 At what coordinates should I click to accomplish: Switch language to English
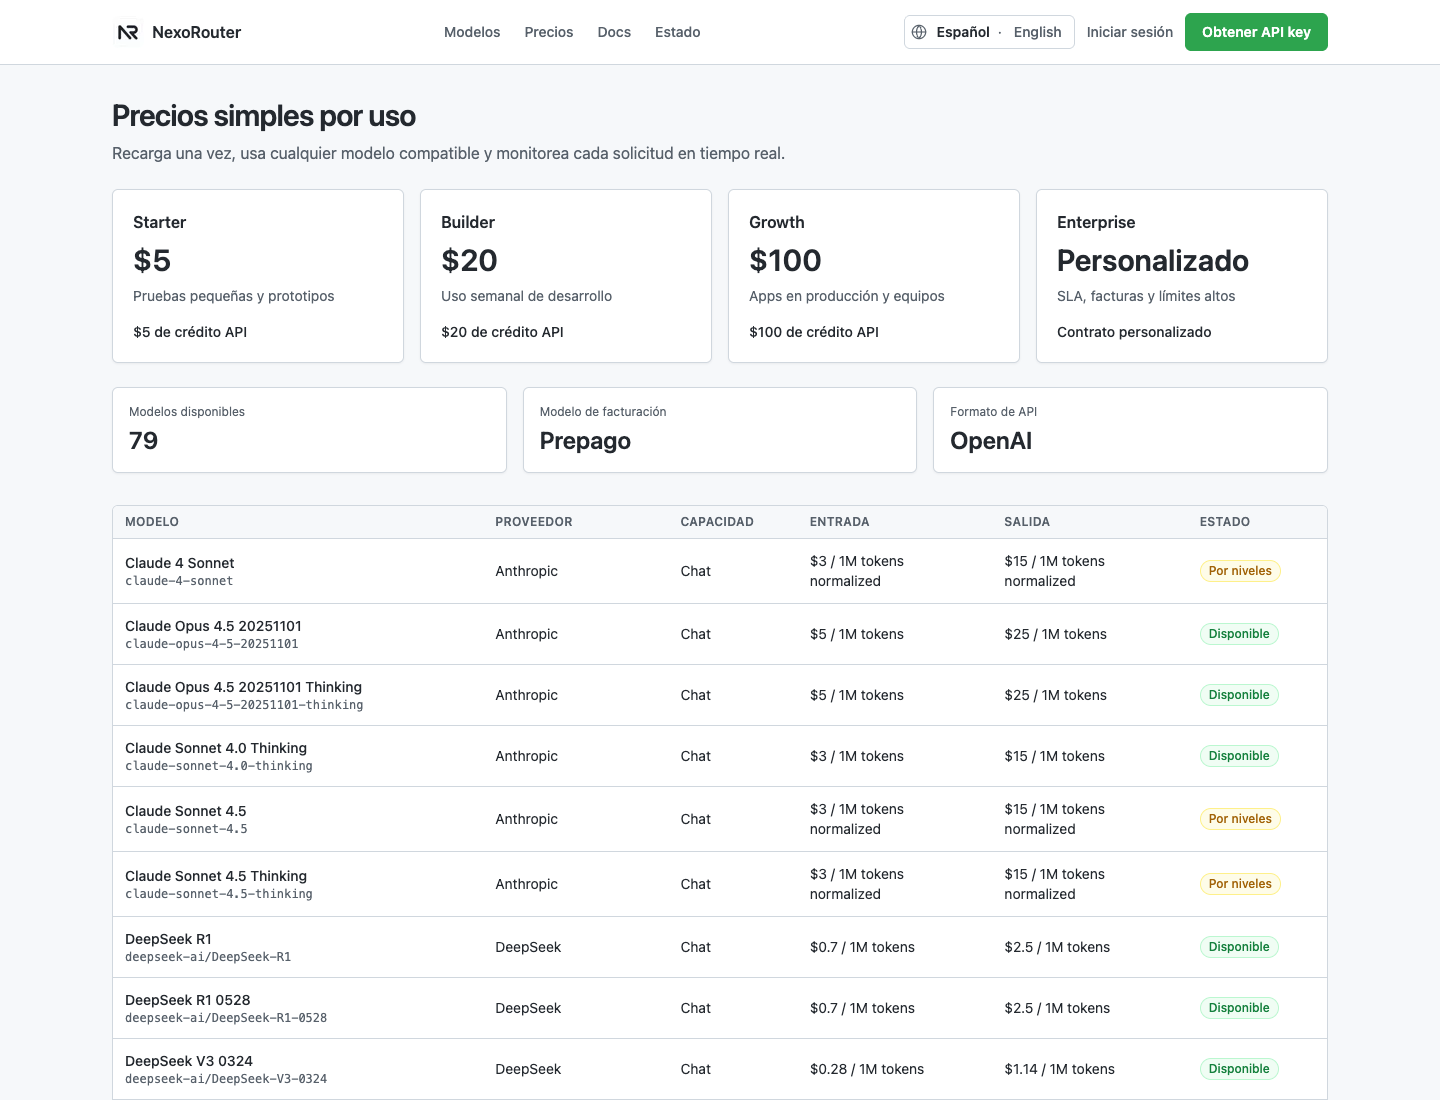coord(1037,32)
